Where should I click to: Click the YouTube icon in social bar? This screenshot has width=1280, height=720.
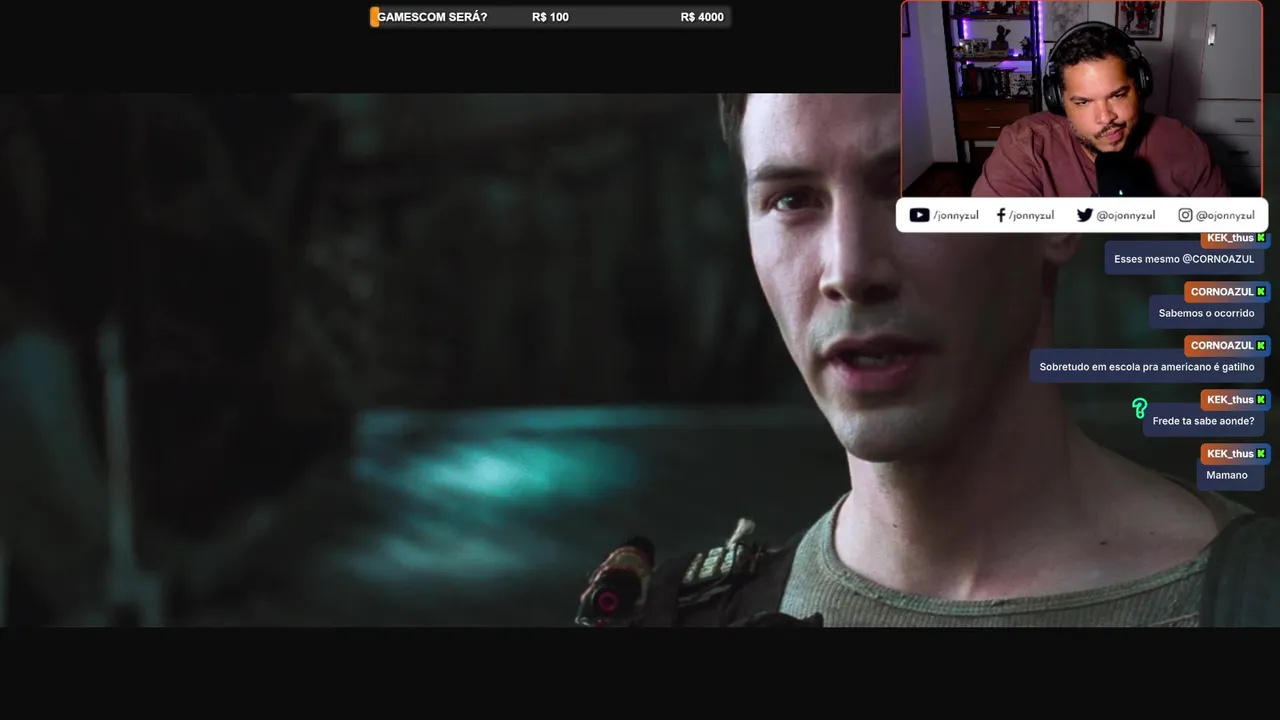919,215
